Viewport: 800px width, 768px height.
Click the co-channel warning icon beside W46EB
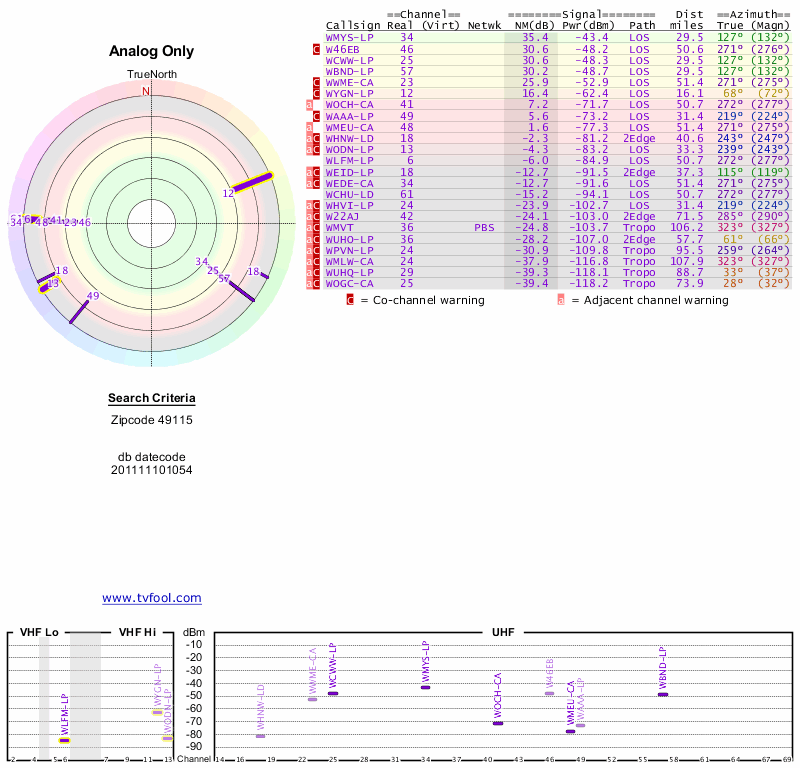[317, 48]
